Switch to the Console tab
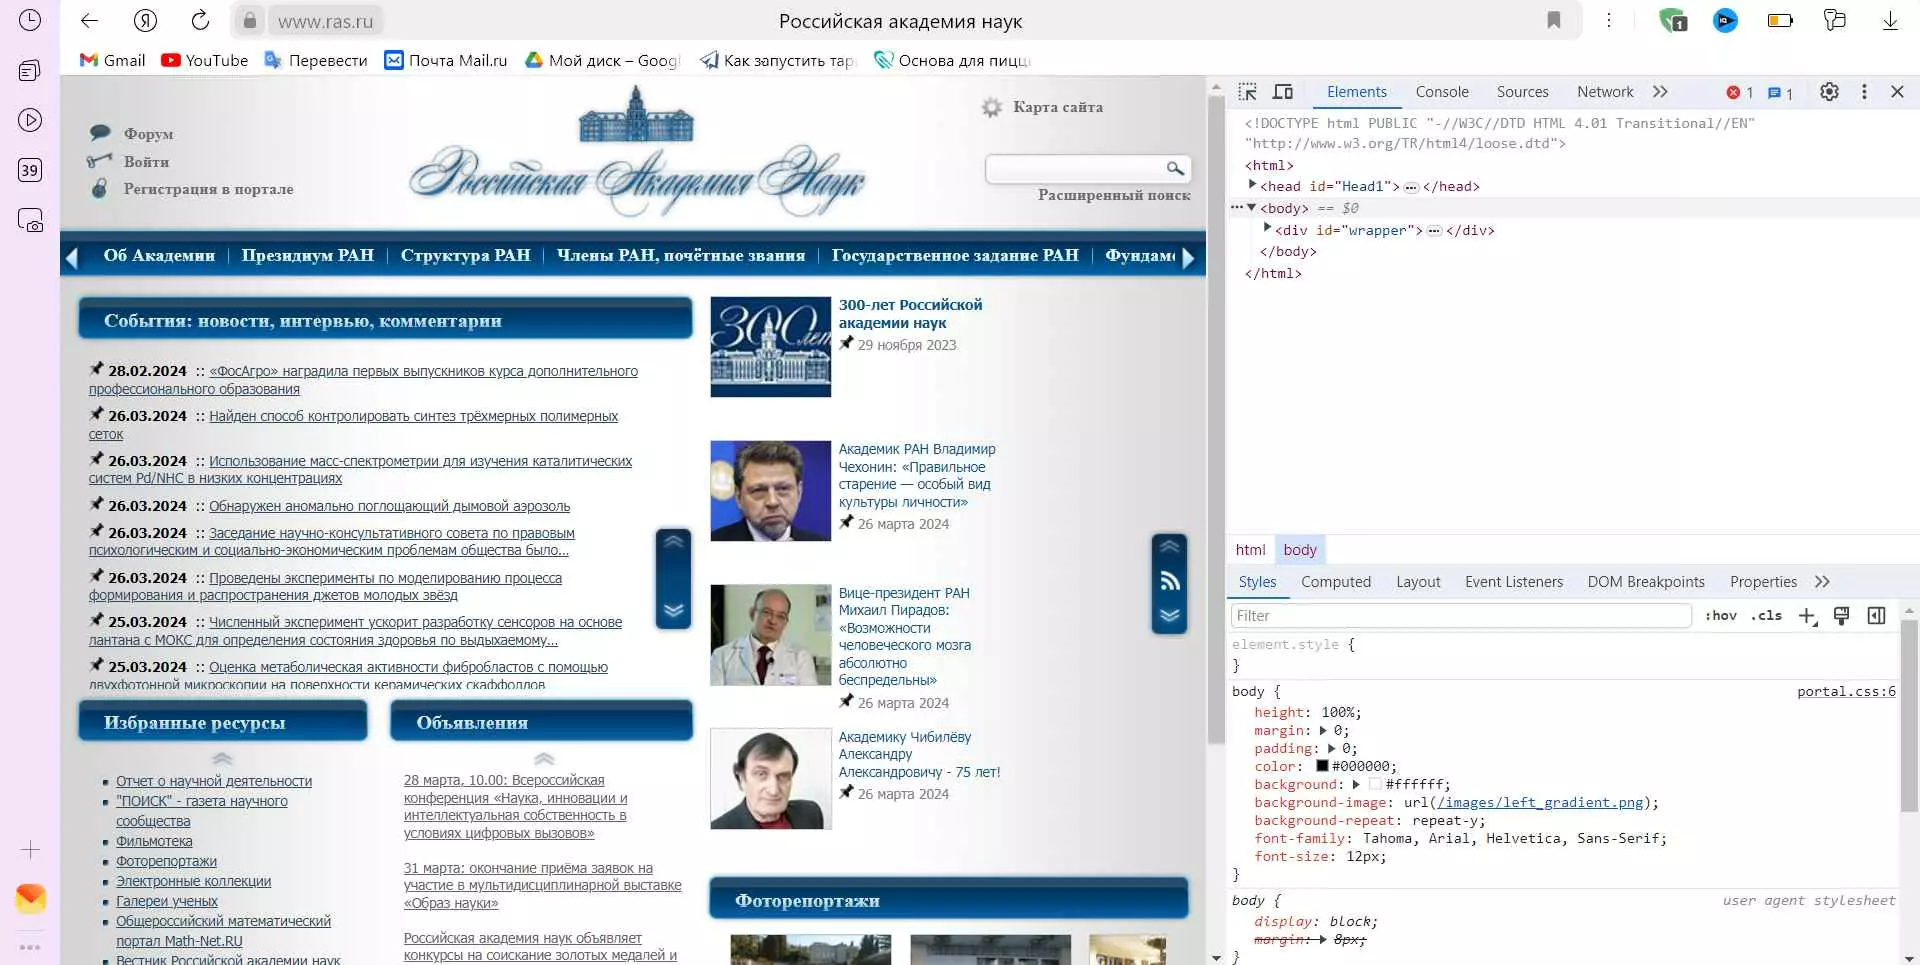The height and width of the screenshot is (965, 1920). coord(1441,92)
